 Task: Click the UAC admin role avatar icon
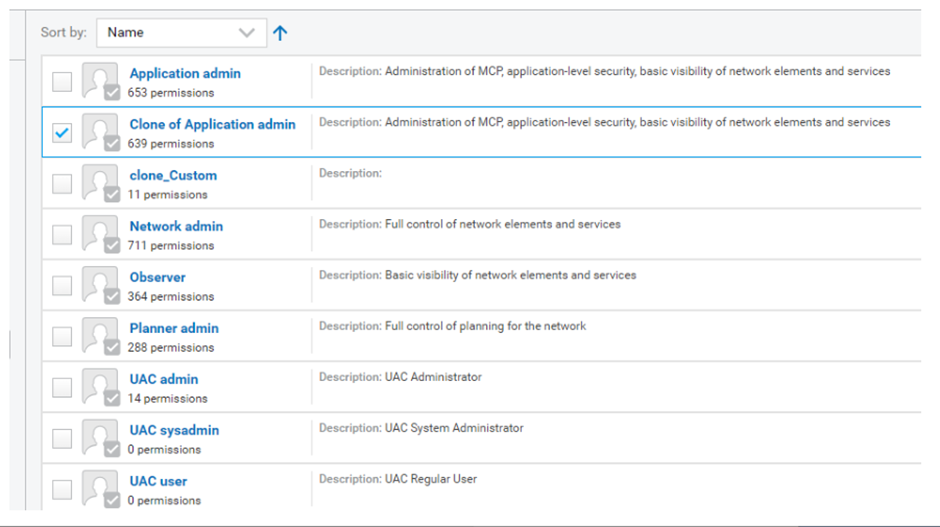100,386
